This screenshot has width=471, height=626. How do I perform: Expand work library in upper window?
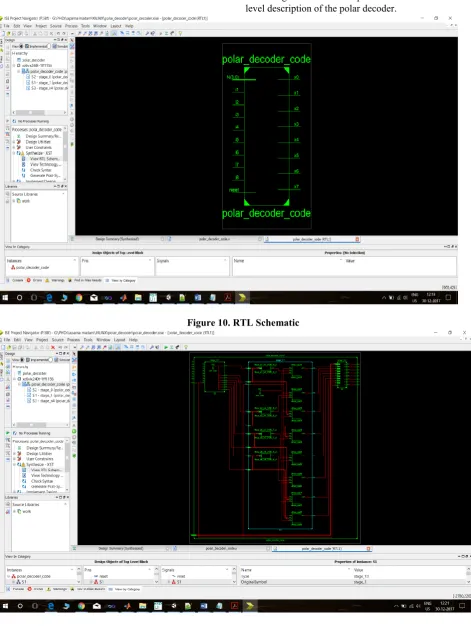(14, 201)
